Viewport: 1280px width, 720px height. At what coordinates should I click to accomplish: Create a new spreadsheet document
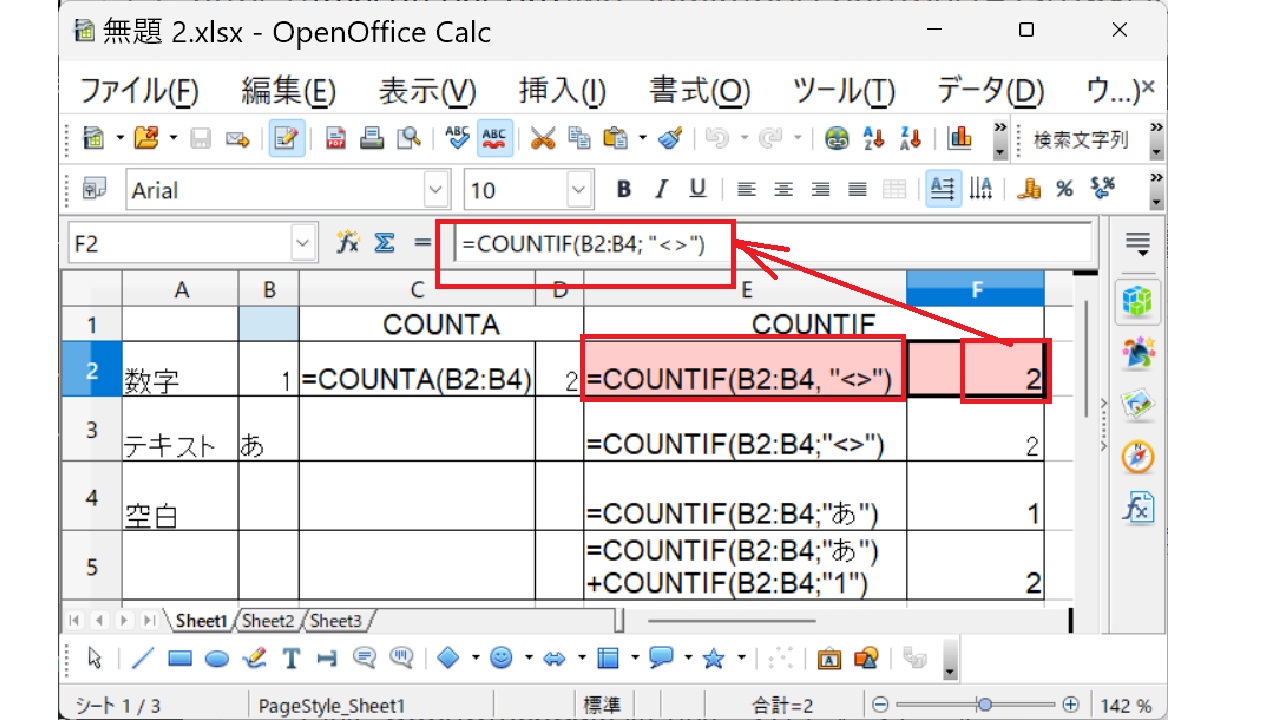point(95,138)
